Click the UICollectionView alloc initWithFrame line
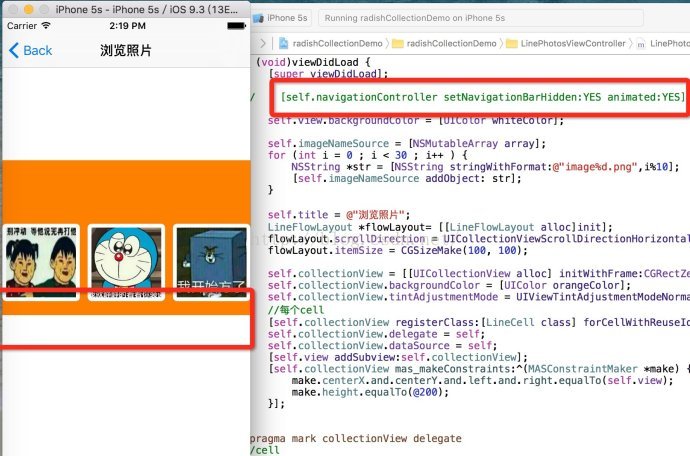The height and width of the screenshot is (456, 690). [x=479, y=273]
